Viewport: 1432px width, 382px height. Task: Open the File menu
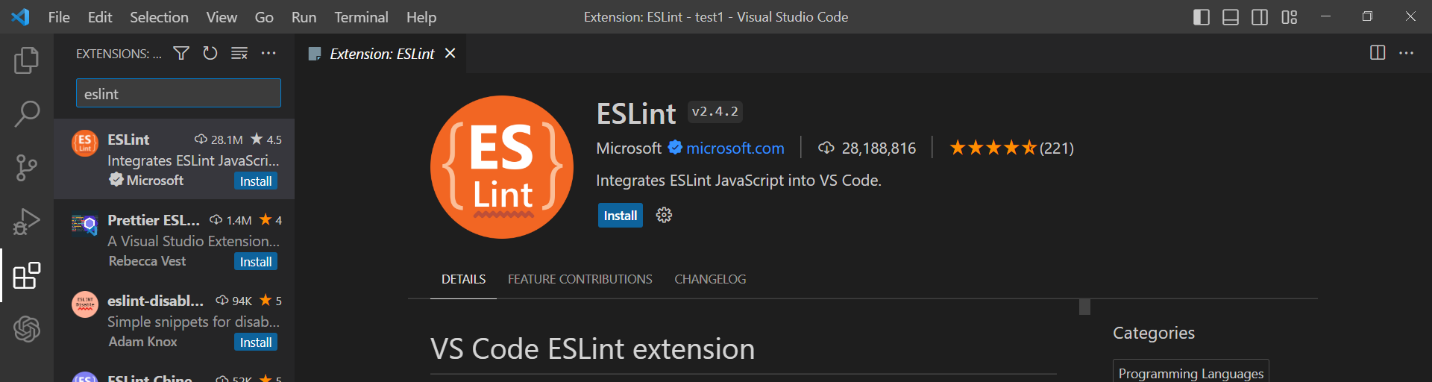(x=59, y=17)
